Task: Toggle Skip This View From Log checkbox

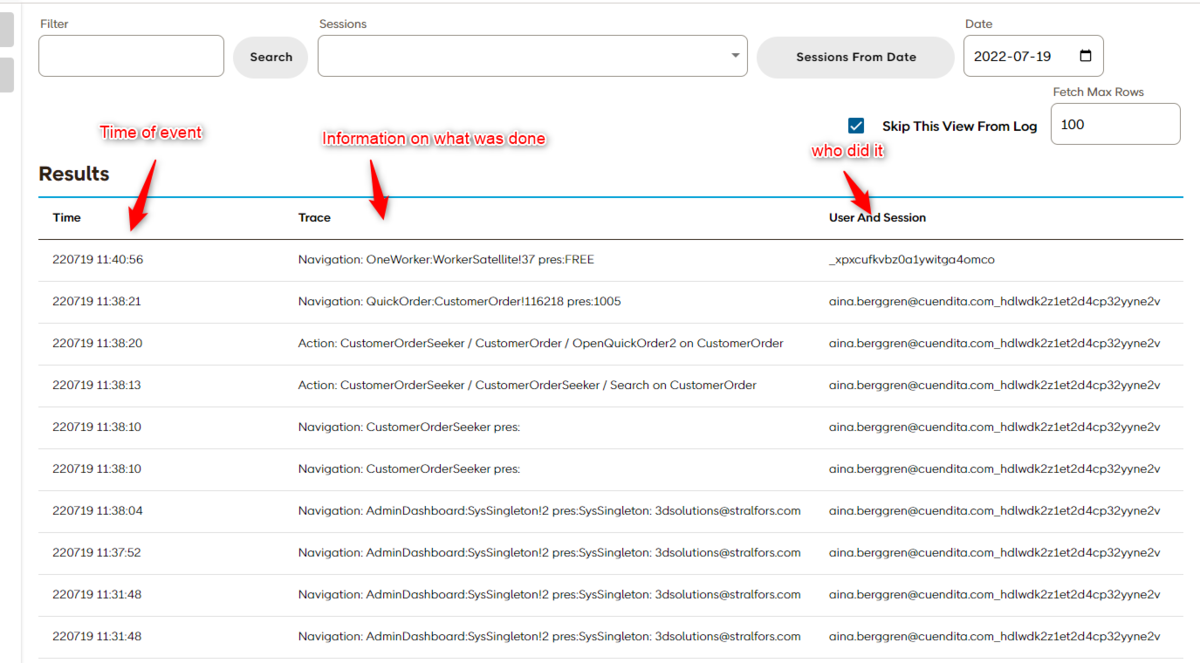Action: pyautogui.click(x=856, y=126)
